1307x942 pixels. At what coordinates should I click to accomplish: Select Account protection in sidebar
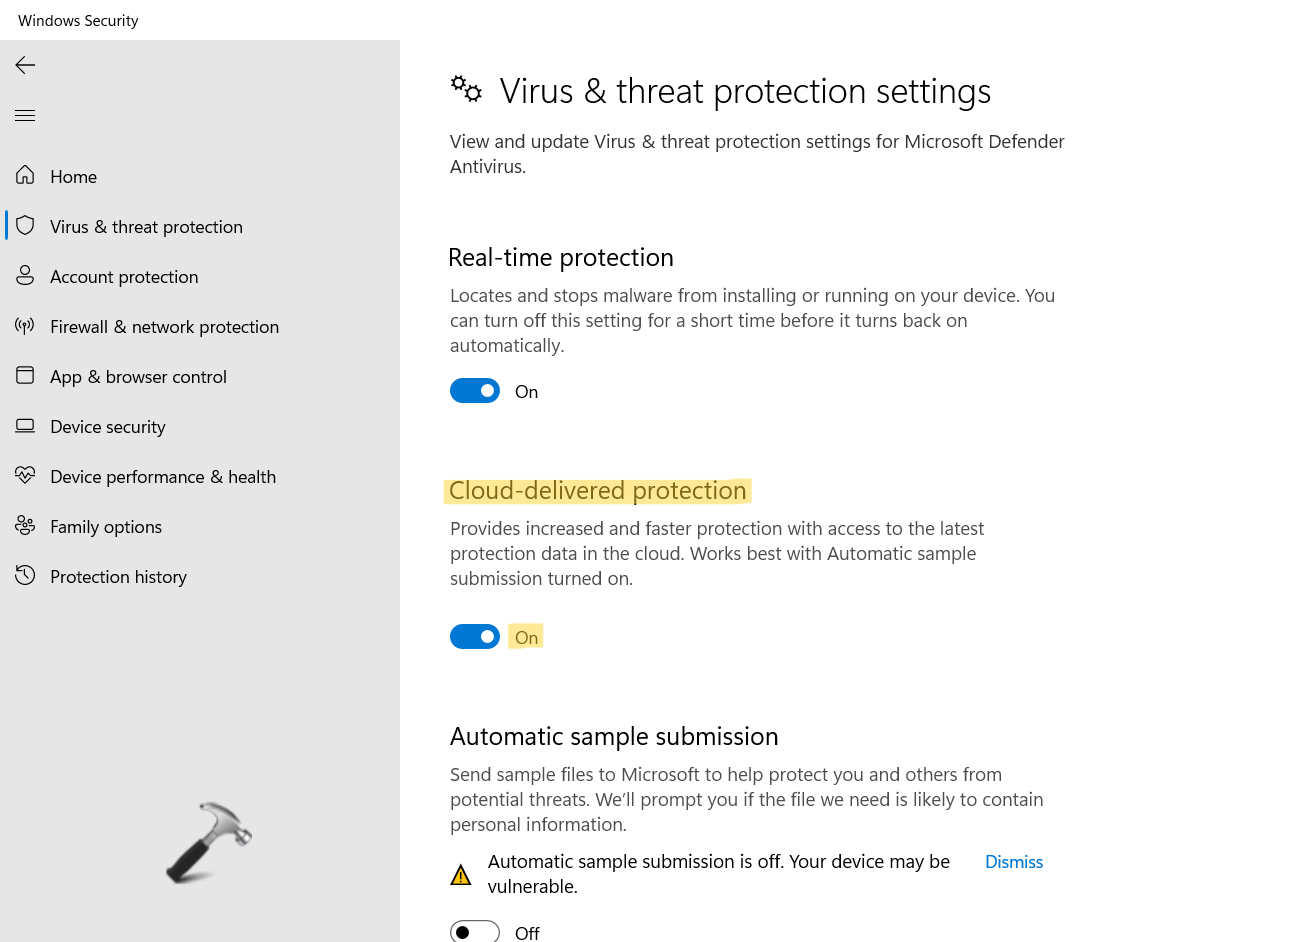tap(124, 277)
